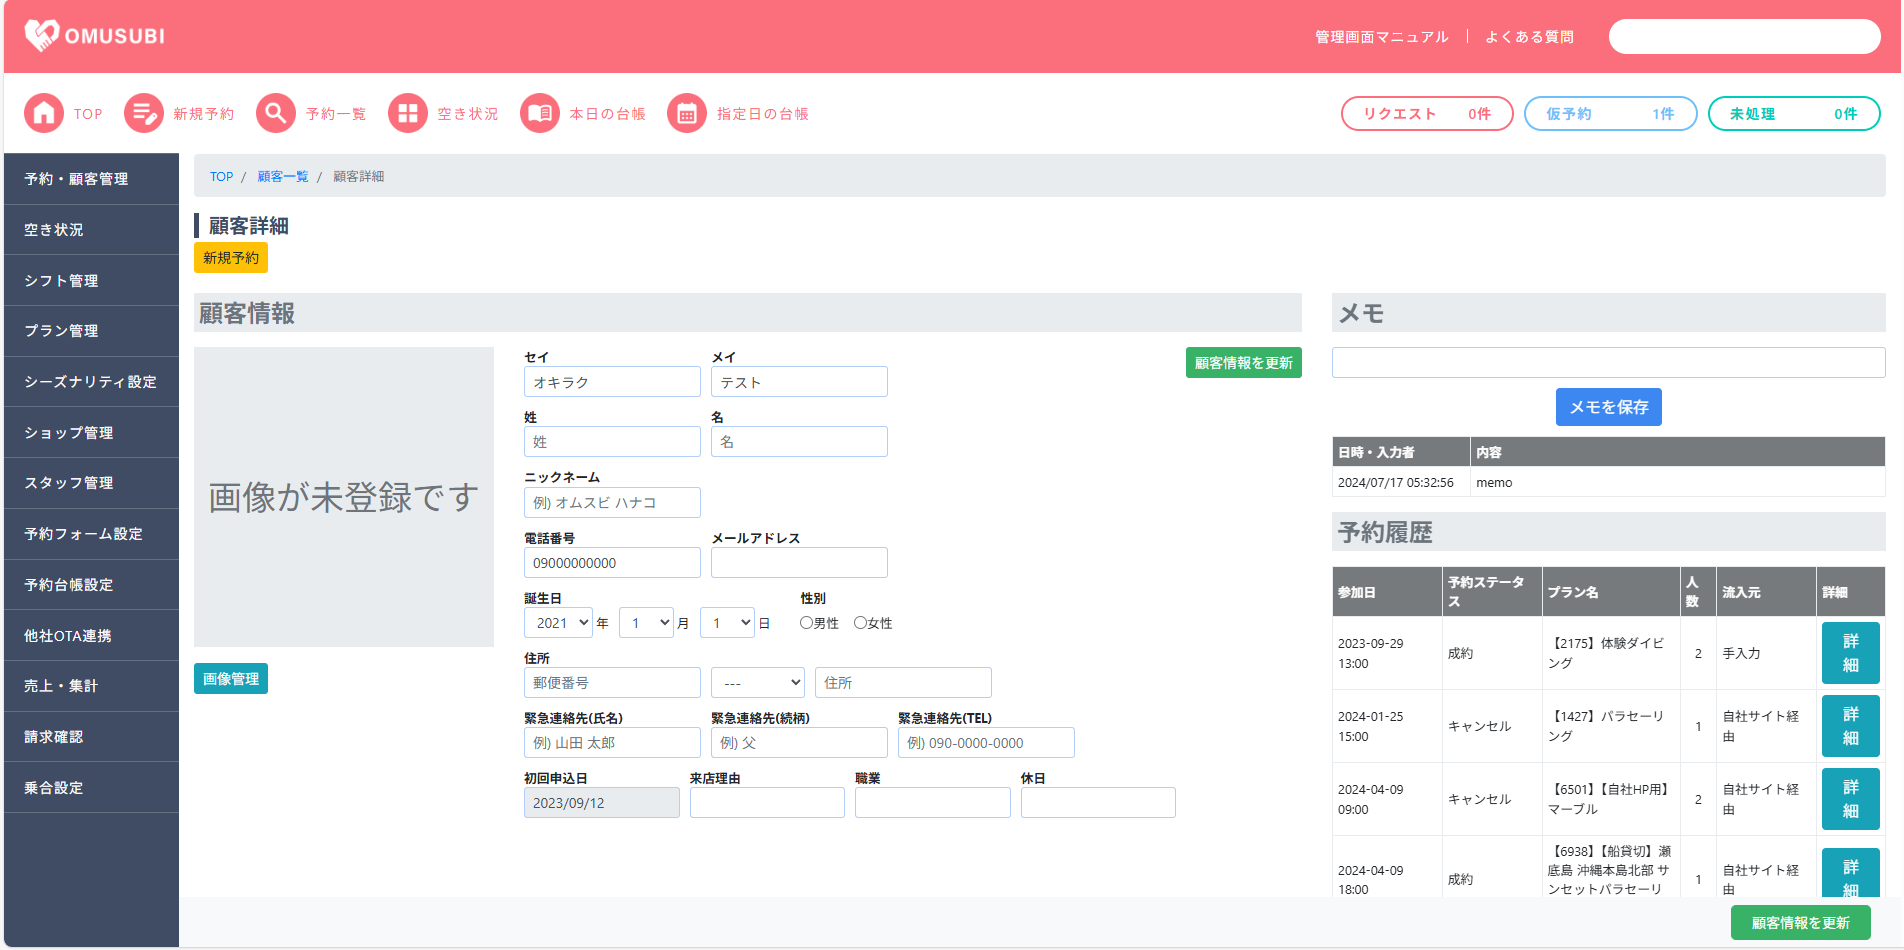1904x950 pixels.
Task: Click the 予約一覧 magnifier icon
Action: [276, 114]
